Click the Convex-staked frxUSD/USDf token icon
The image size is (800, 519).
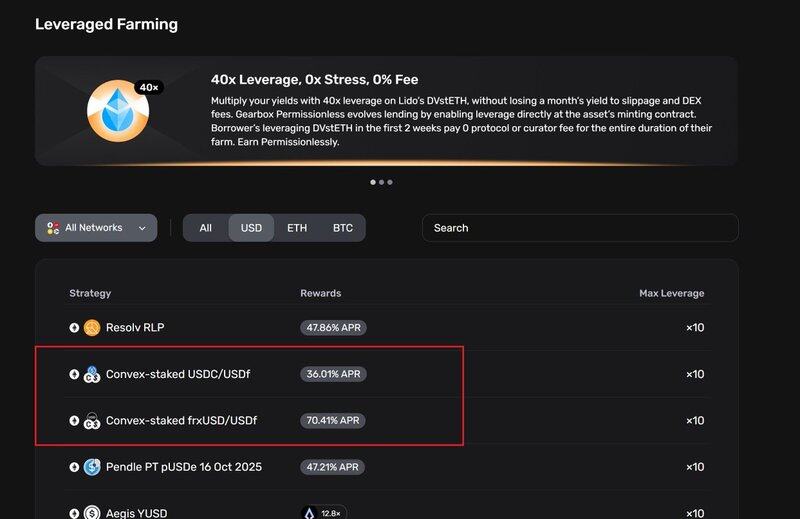(92, 421)
